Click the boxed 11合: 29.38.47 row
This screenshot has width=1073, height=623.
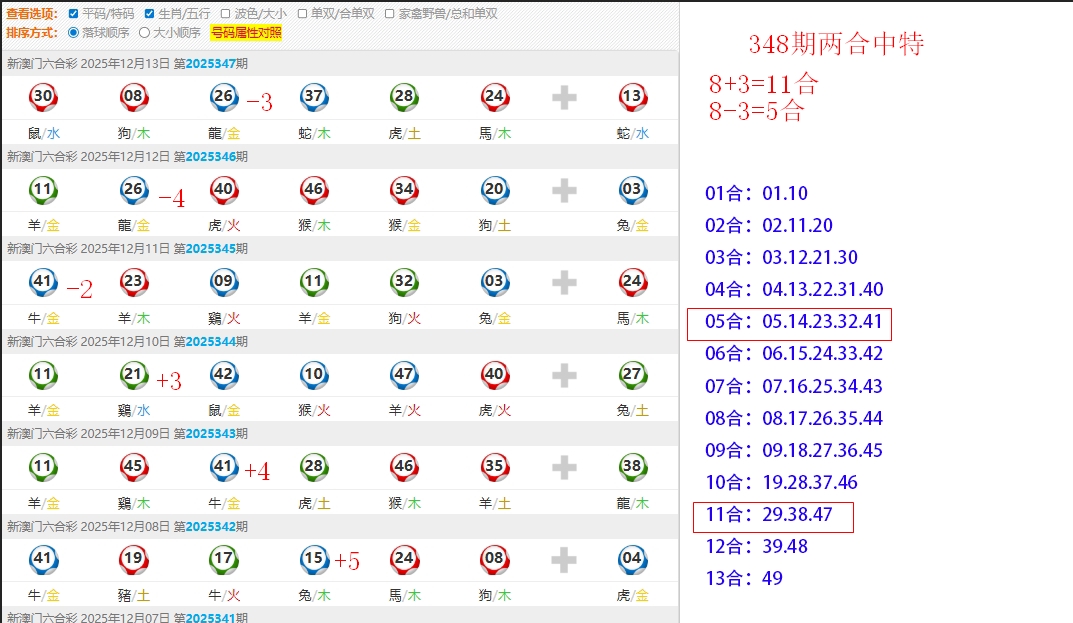click(x=772, y=517)
